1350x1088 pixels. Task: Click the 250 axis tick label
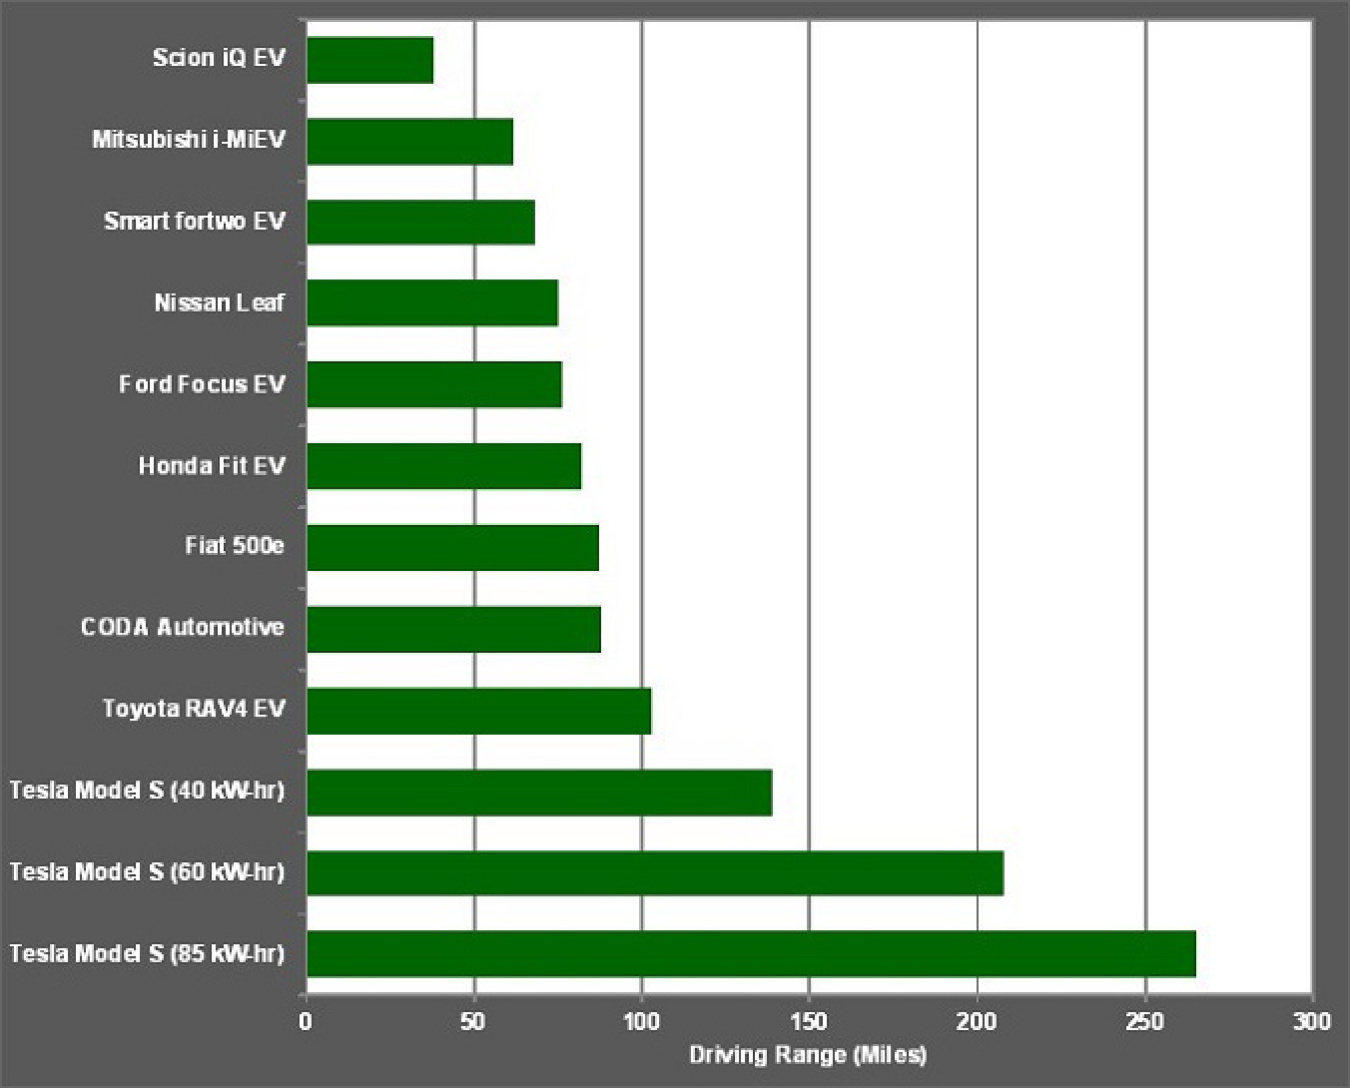click(x=1145, y=1021)
